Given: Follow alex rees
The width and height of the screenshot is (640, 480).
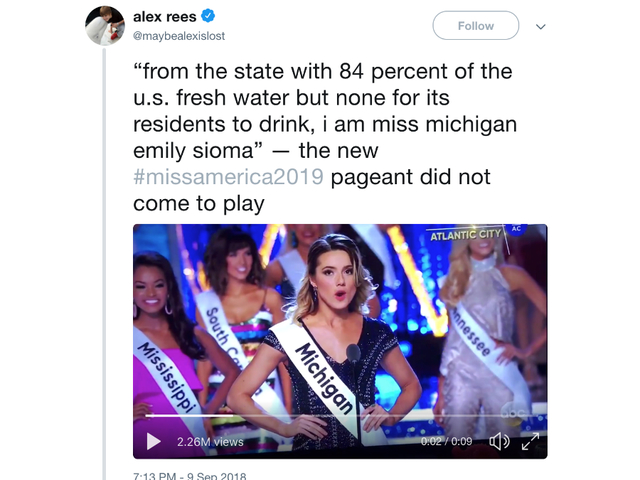Looking at the screenshot, I should [x=475, y=26].
